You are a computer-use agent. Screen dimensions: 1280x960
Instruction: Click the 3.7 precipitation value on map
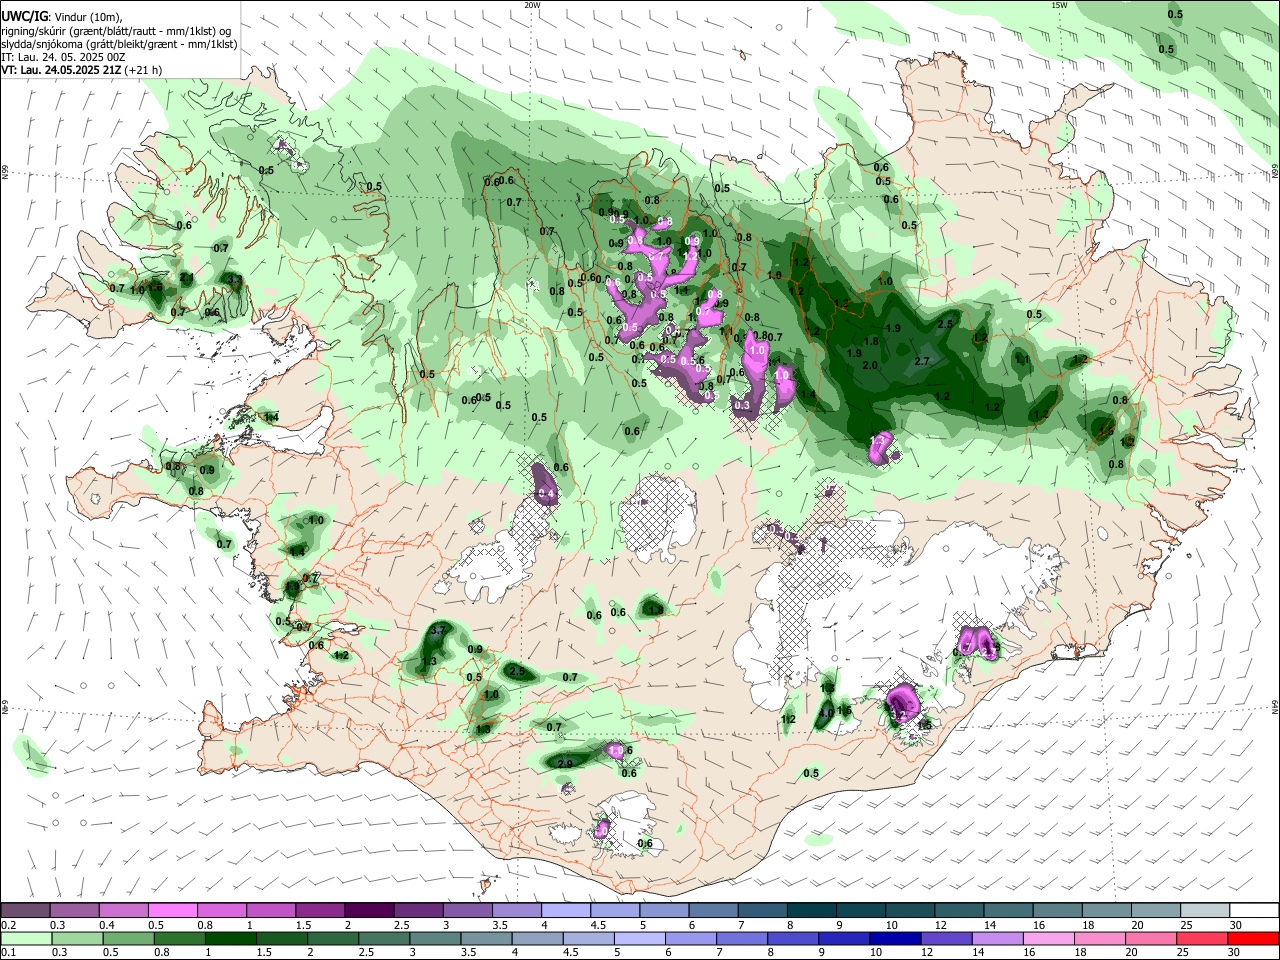point(438,630)
